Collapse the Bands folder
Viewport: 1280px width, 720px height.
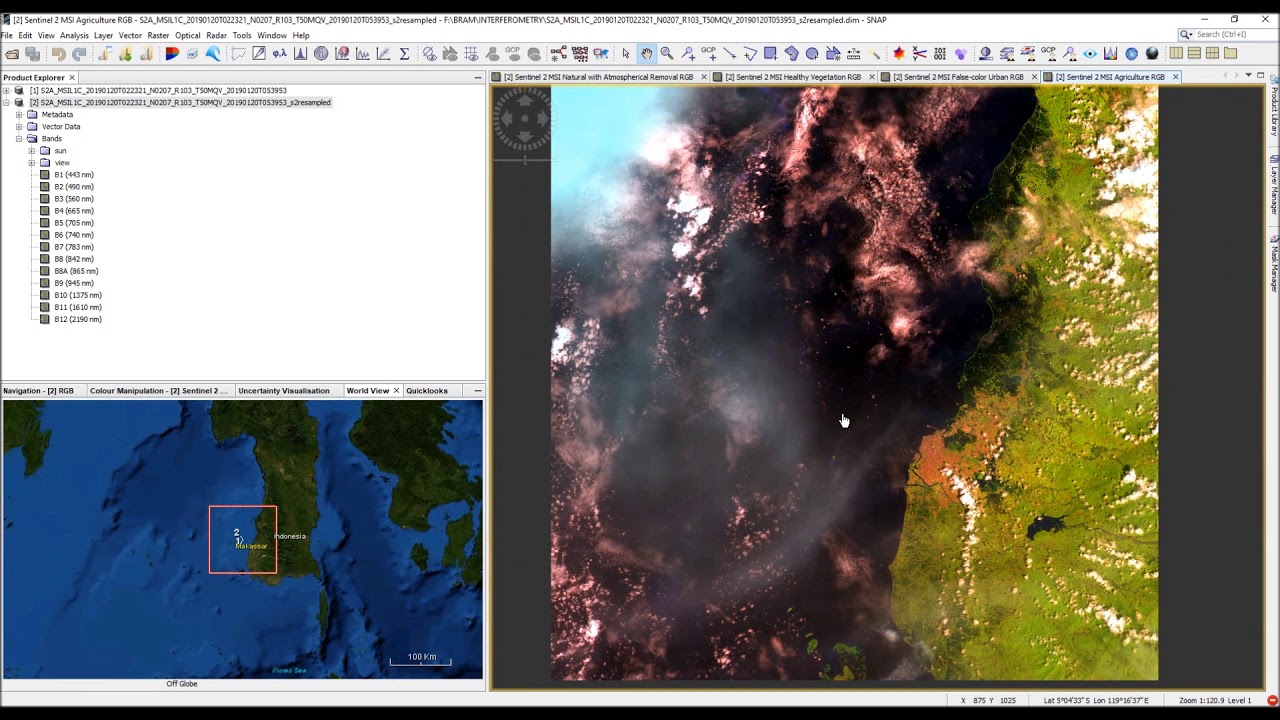click(x=19, y=139)
